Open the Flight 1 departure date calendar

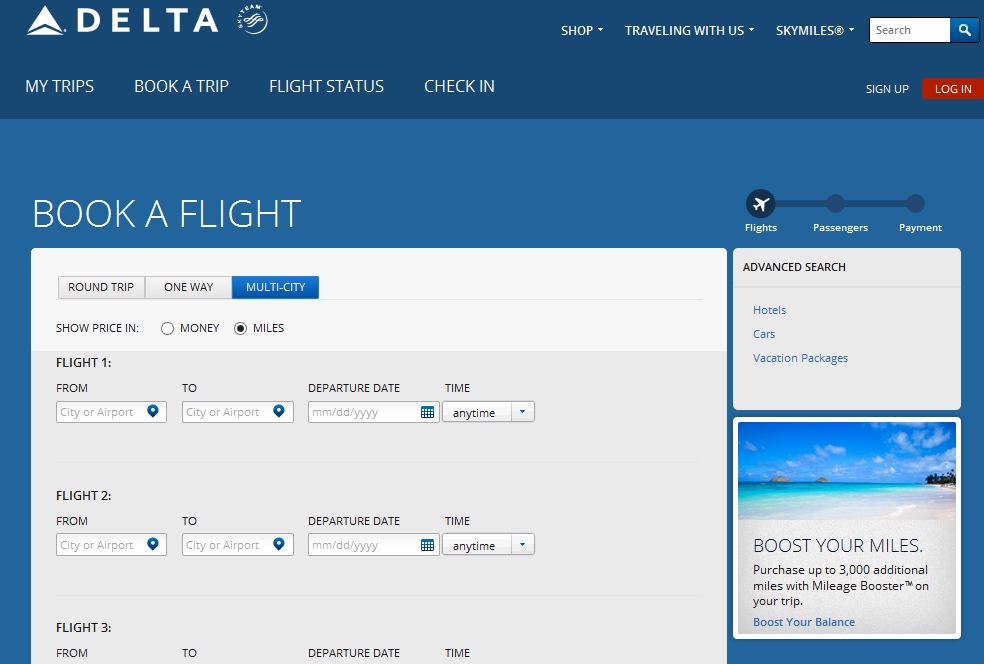pos(427,412)
